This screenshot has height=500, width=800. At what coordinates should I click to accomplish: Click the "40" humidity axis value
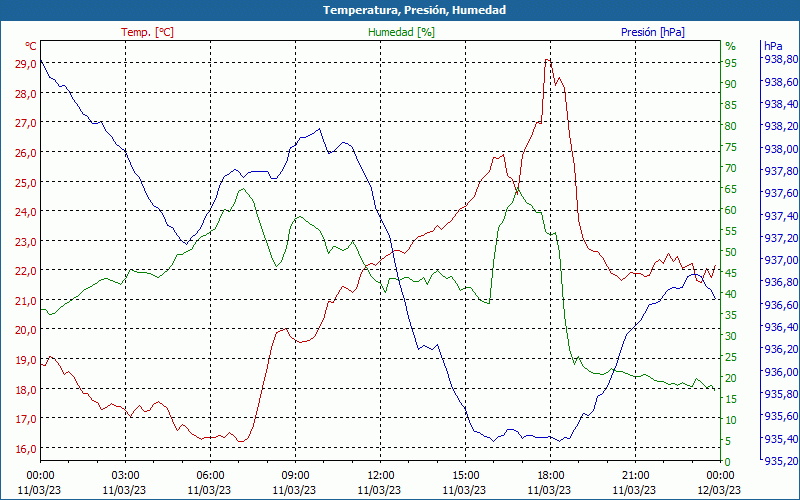click(x=731, y=294)
